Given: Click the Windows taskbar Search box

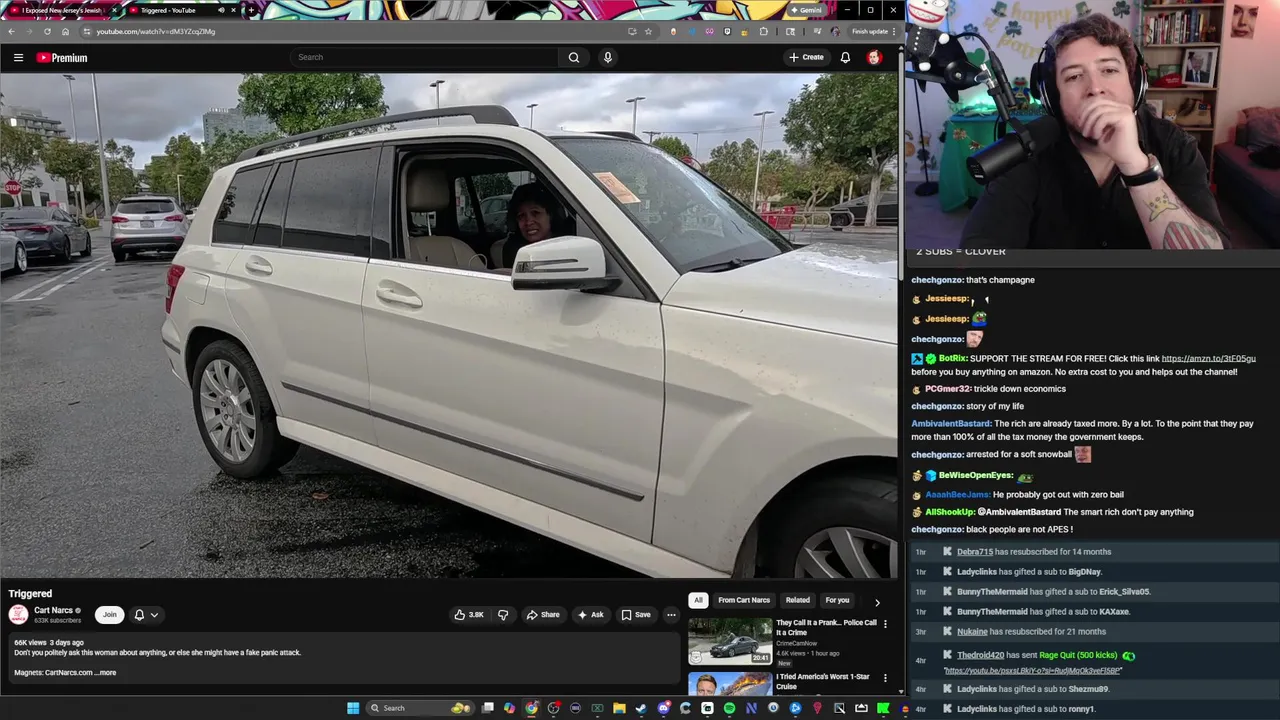Looking at the screenshot, I should click(419, 708).
